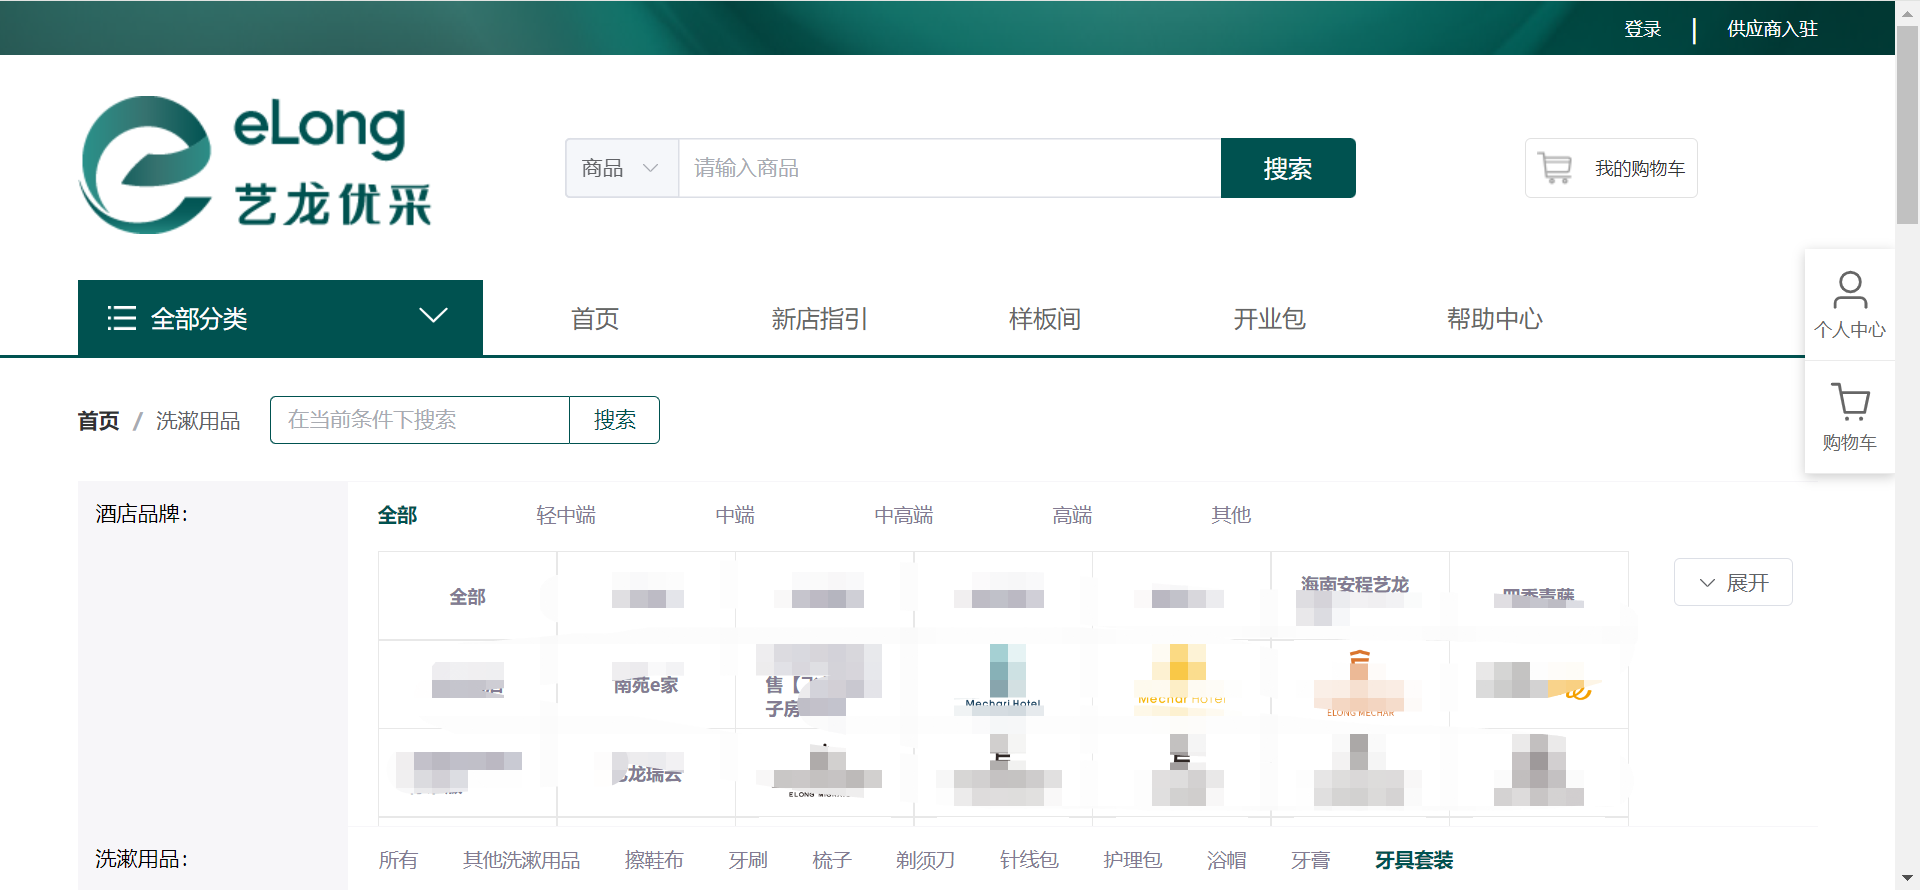Select the 中高端 brand tier
Screen dimensions: 1920x890
coord(904,515)
